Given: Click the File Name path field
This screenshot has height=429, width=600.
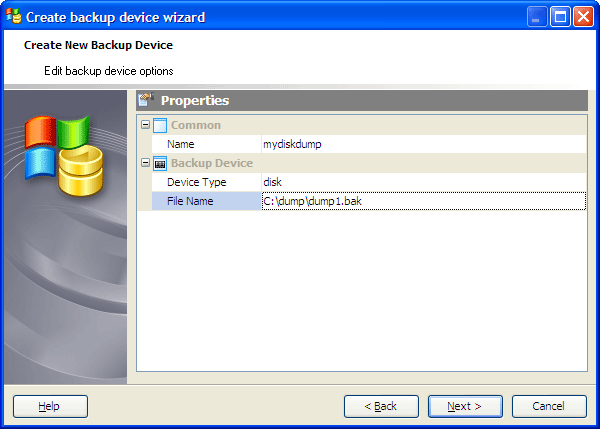Looking at the screenshot, I should [x=420, y=201].
